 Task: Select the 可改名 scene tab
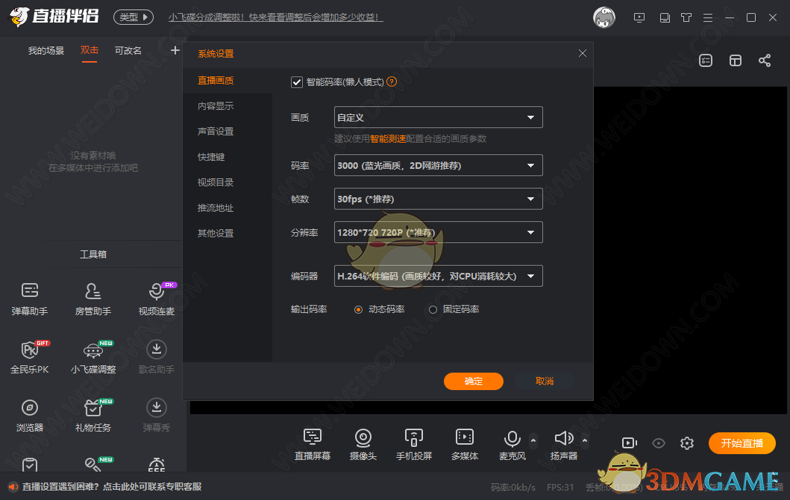pyautogui.click(x=128, y=50)
